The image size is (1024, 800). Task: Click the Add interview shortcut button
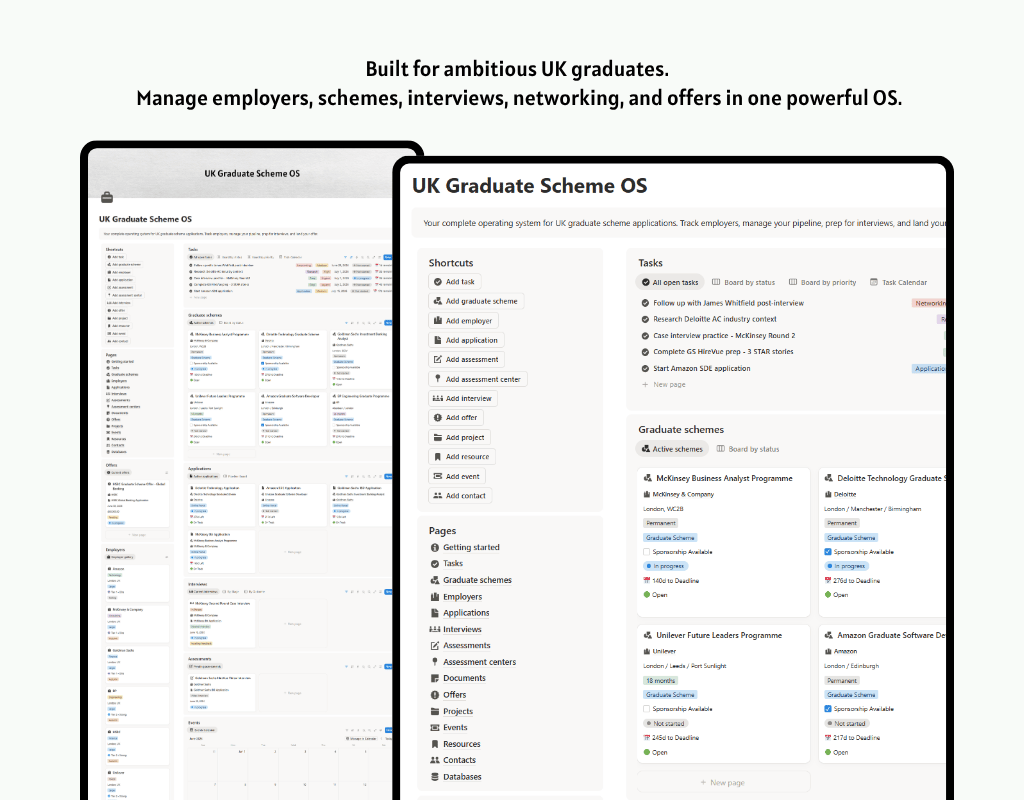(x=463, y=398)
